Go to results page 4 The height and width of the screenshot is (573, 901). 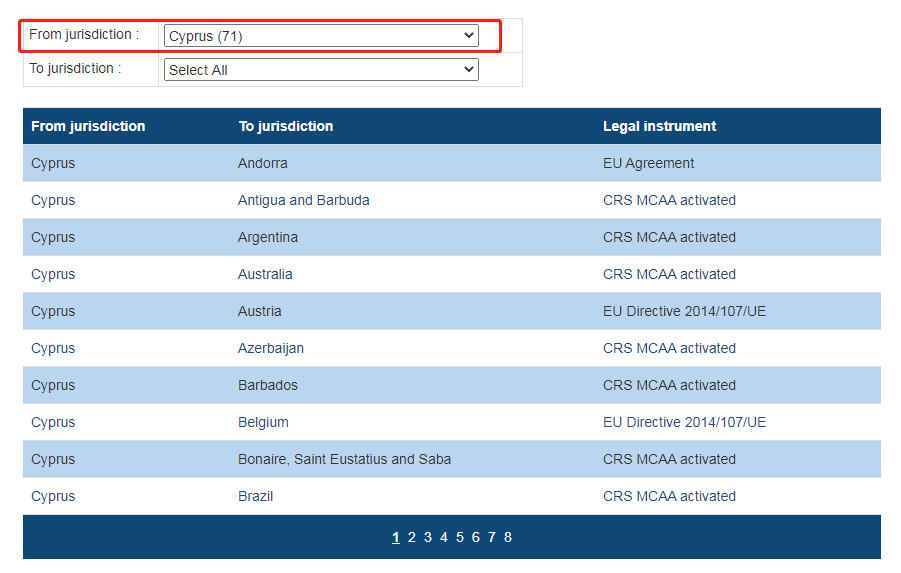click(443, 537)
